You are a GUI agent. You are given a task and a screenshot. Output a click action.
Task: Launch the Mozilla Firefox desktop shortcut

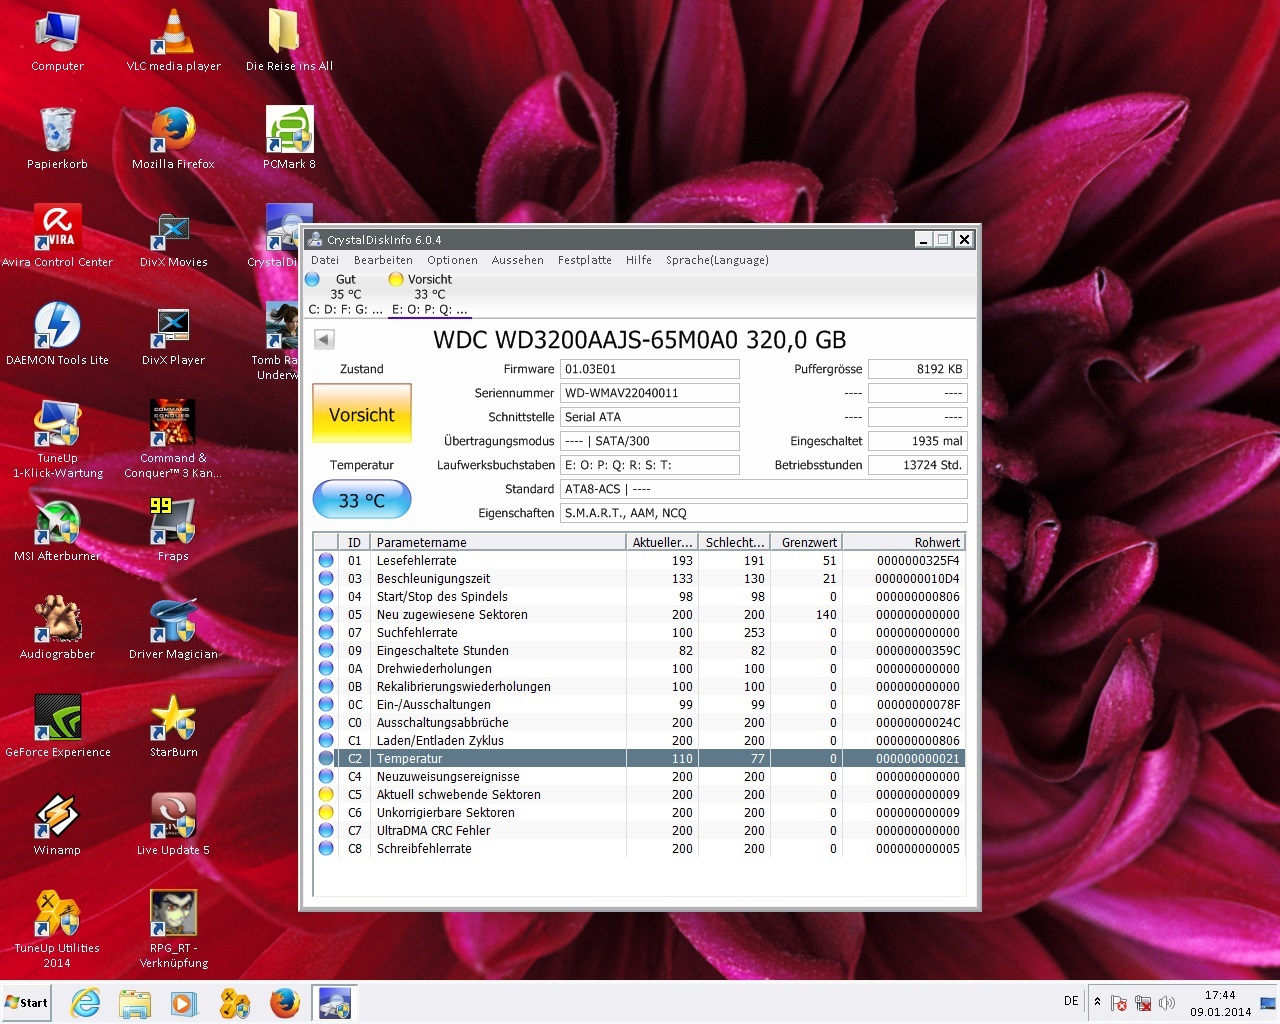[173, 138]
